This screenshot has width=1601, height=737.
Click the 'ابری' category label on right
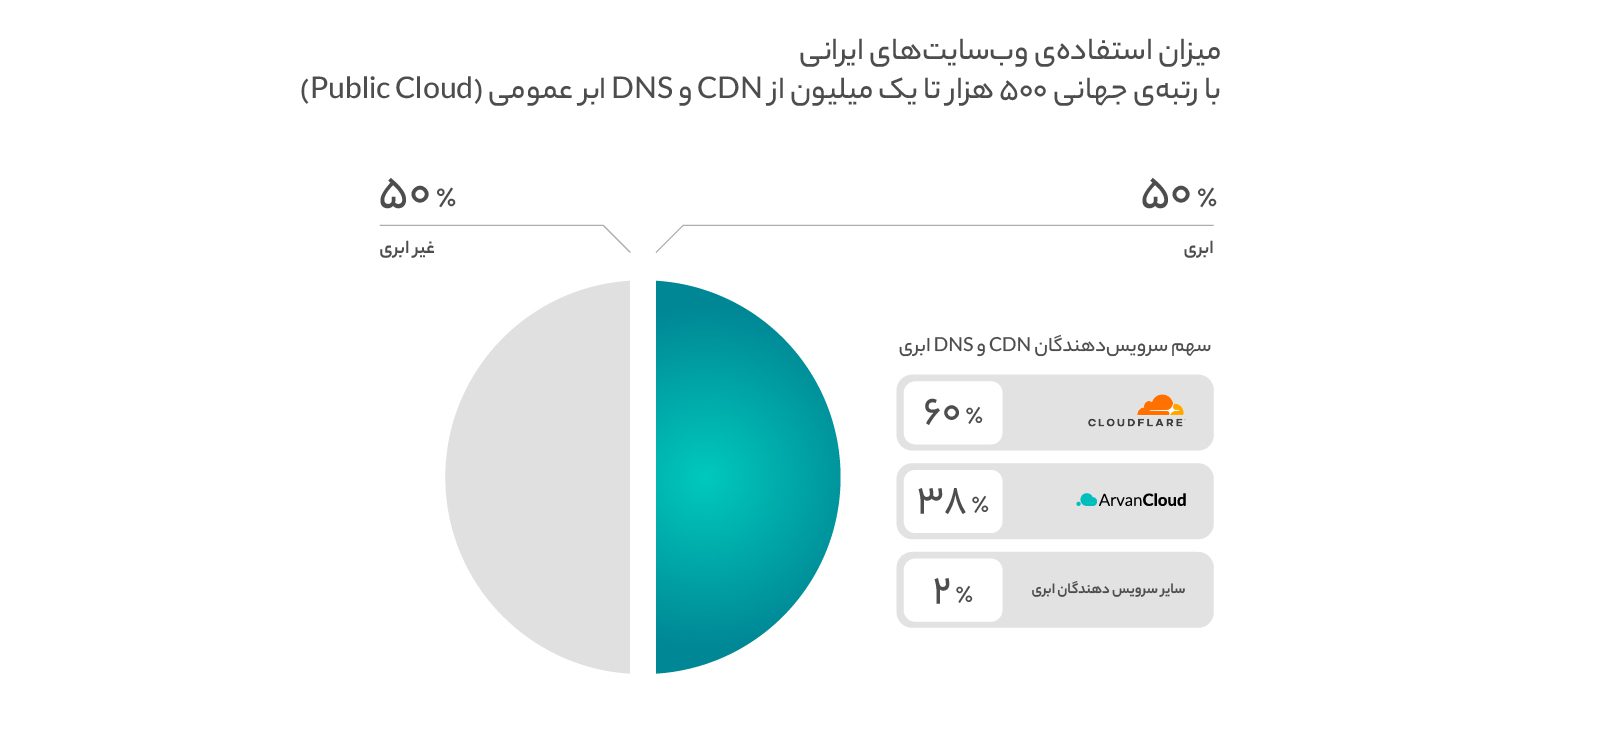pos(1198,248)
